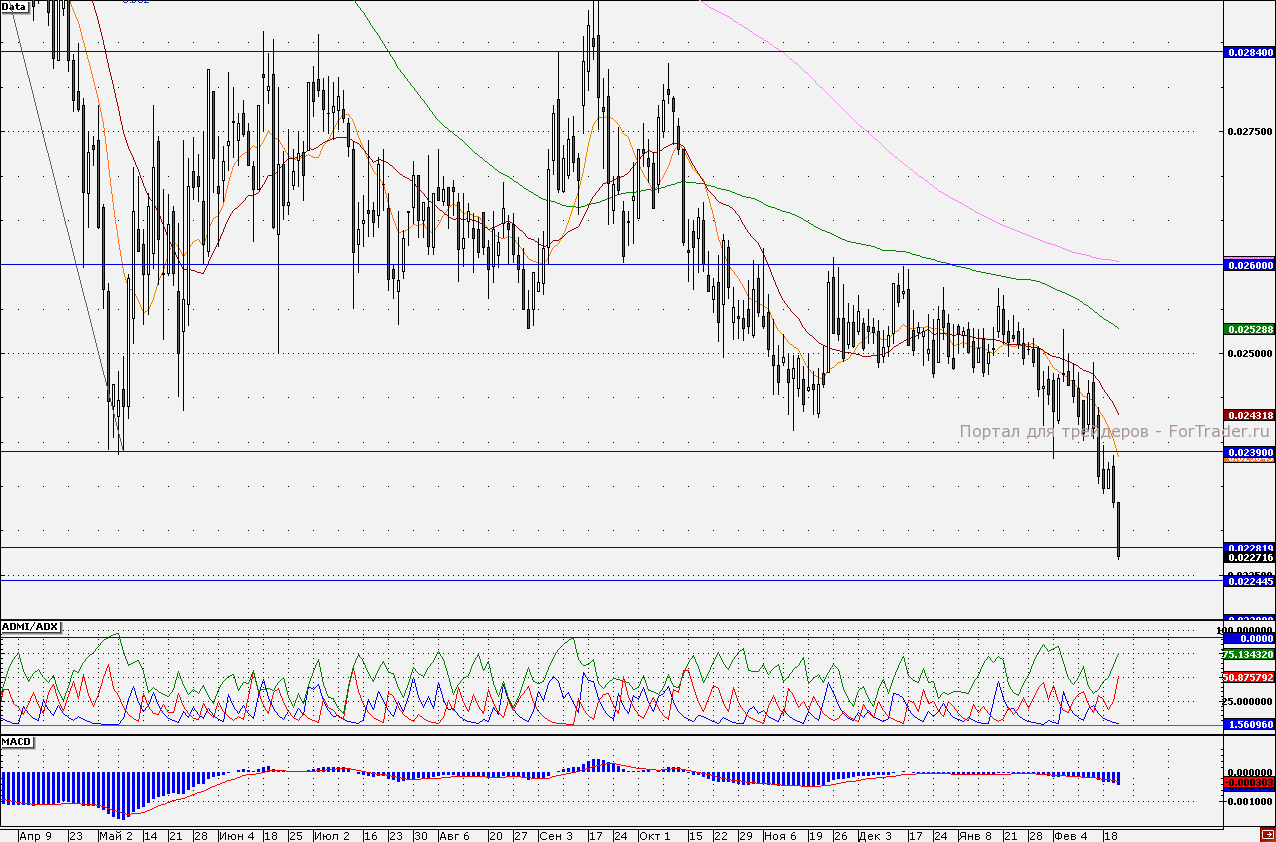Click the Окт 1 date label
This screenshot has height=842, width=1276.
point(654,835)
